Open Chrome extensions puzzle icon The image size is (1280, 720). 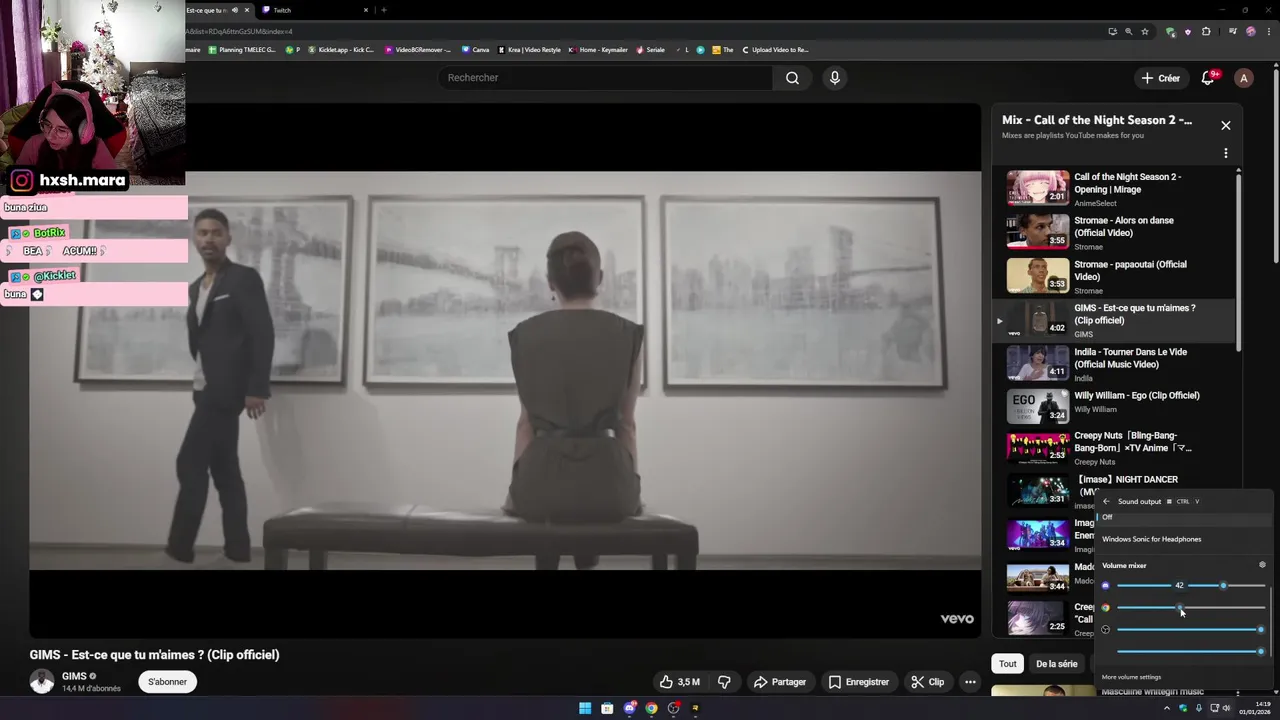click(1206, 31)
